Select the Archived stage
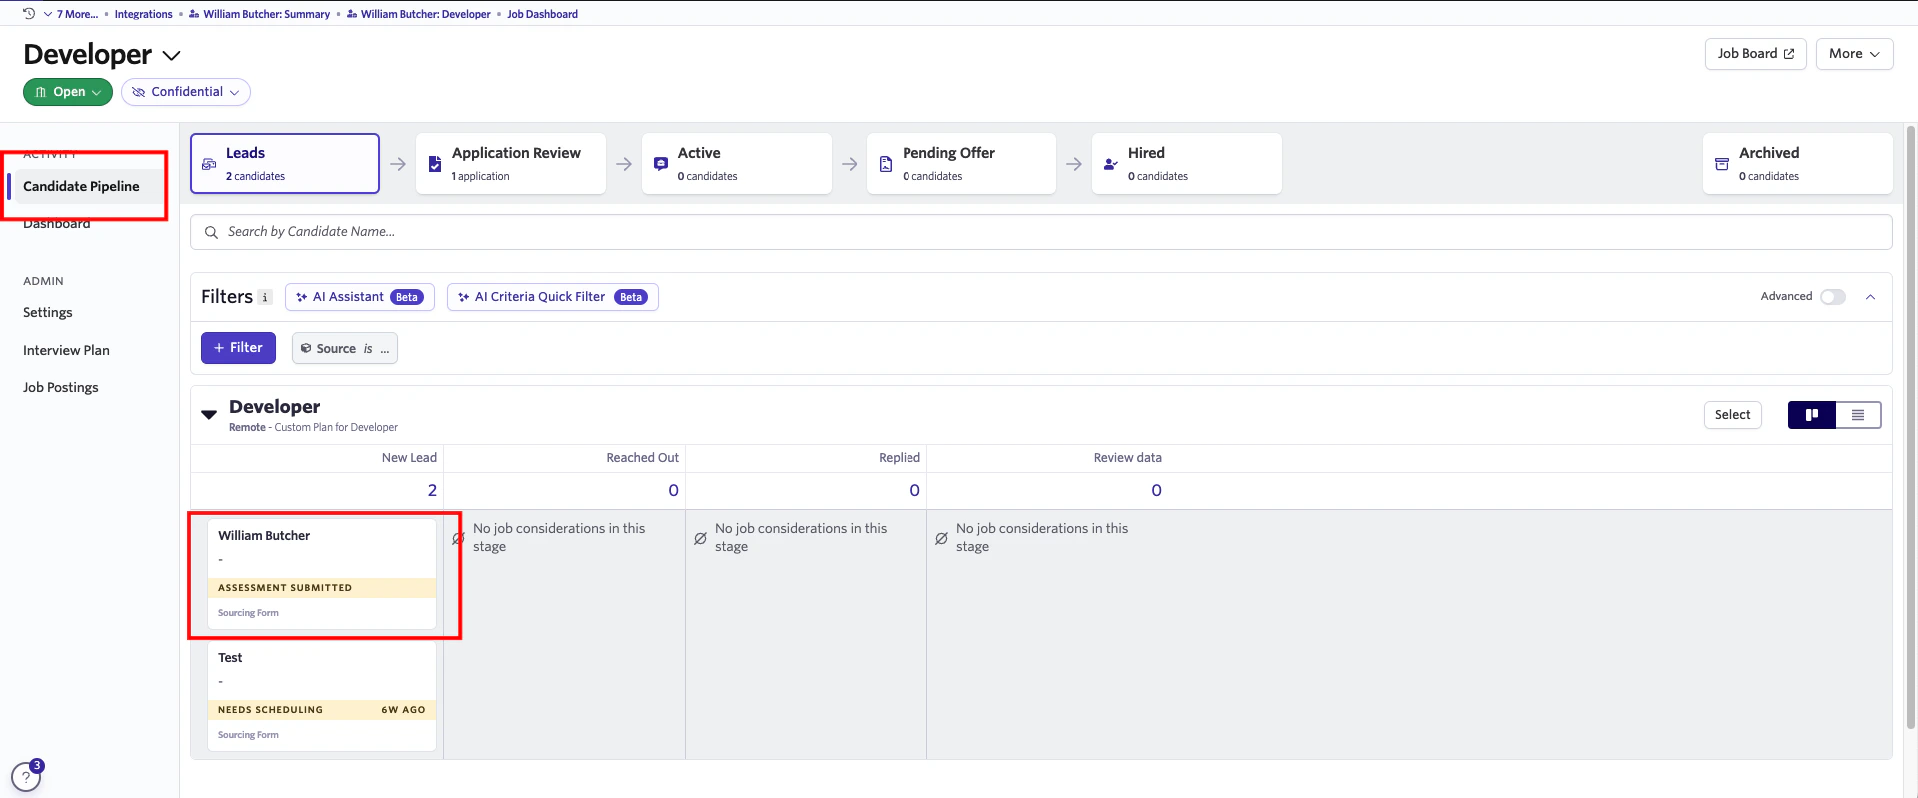The height and width of the screenshot is (798, 1918). pos(1798,163)
